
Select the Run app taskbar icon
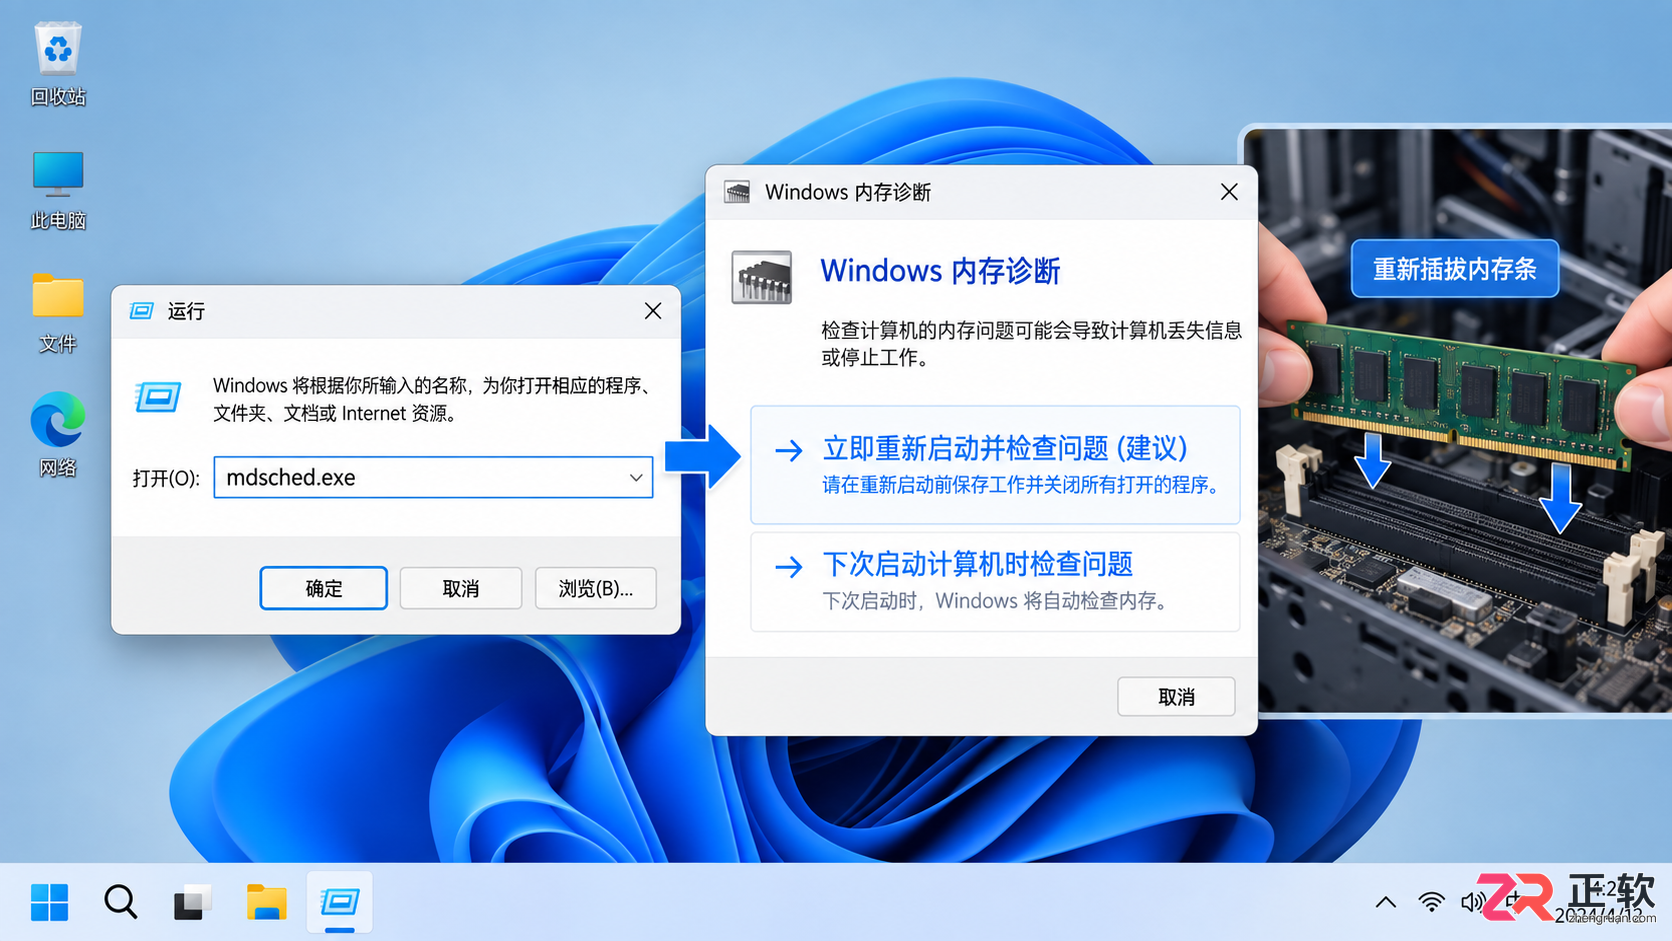coord(339,902)
